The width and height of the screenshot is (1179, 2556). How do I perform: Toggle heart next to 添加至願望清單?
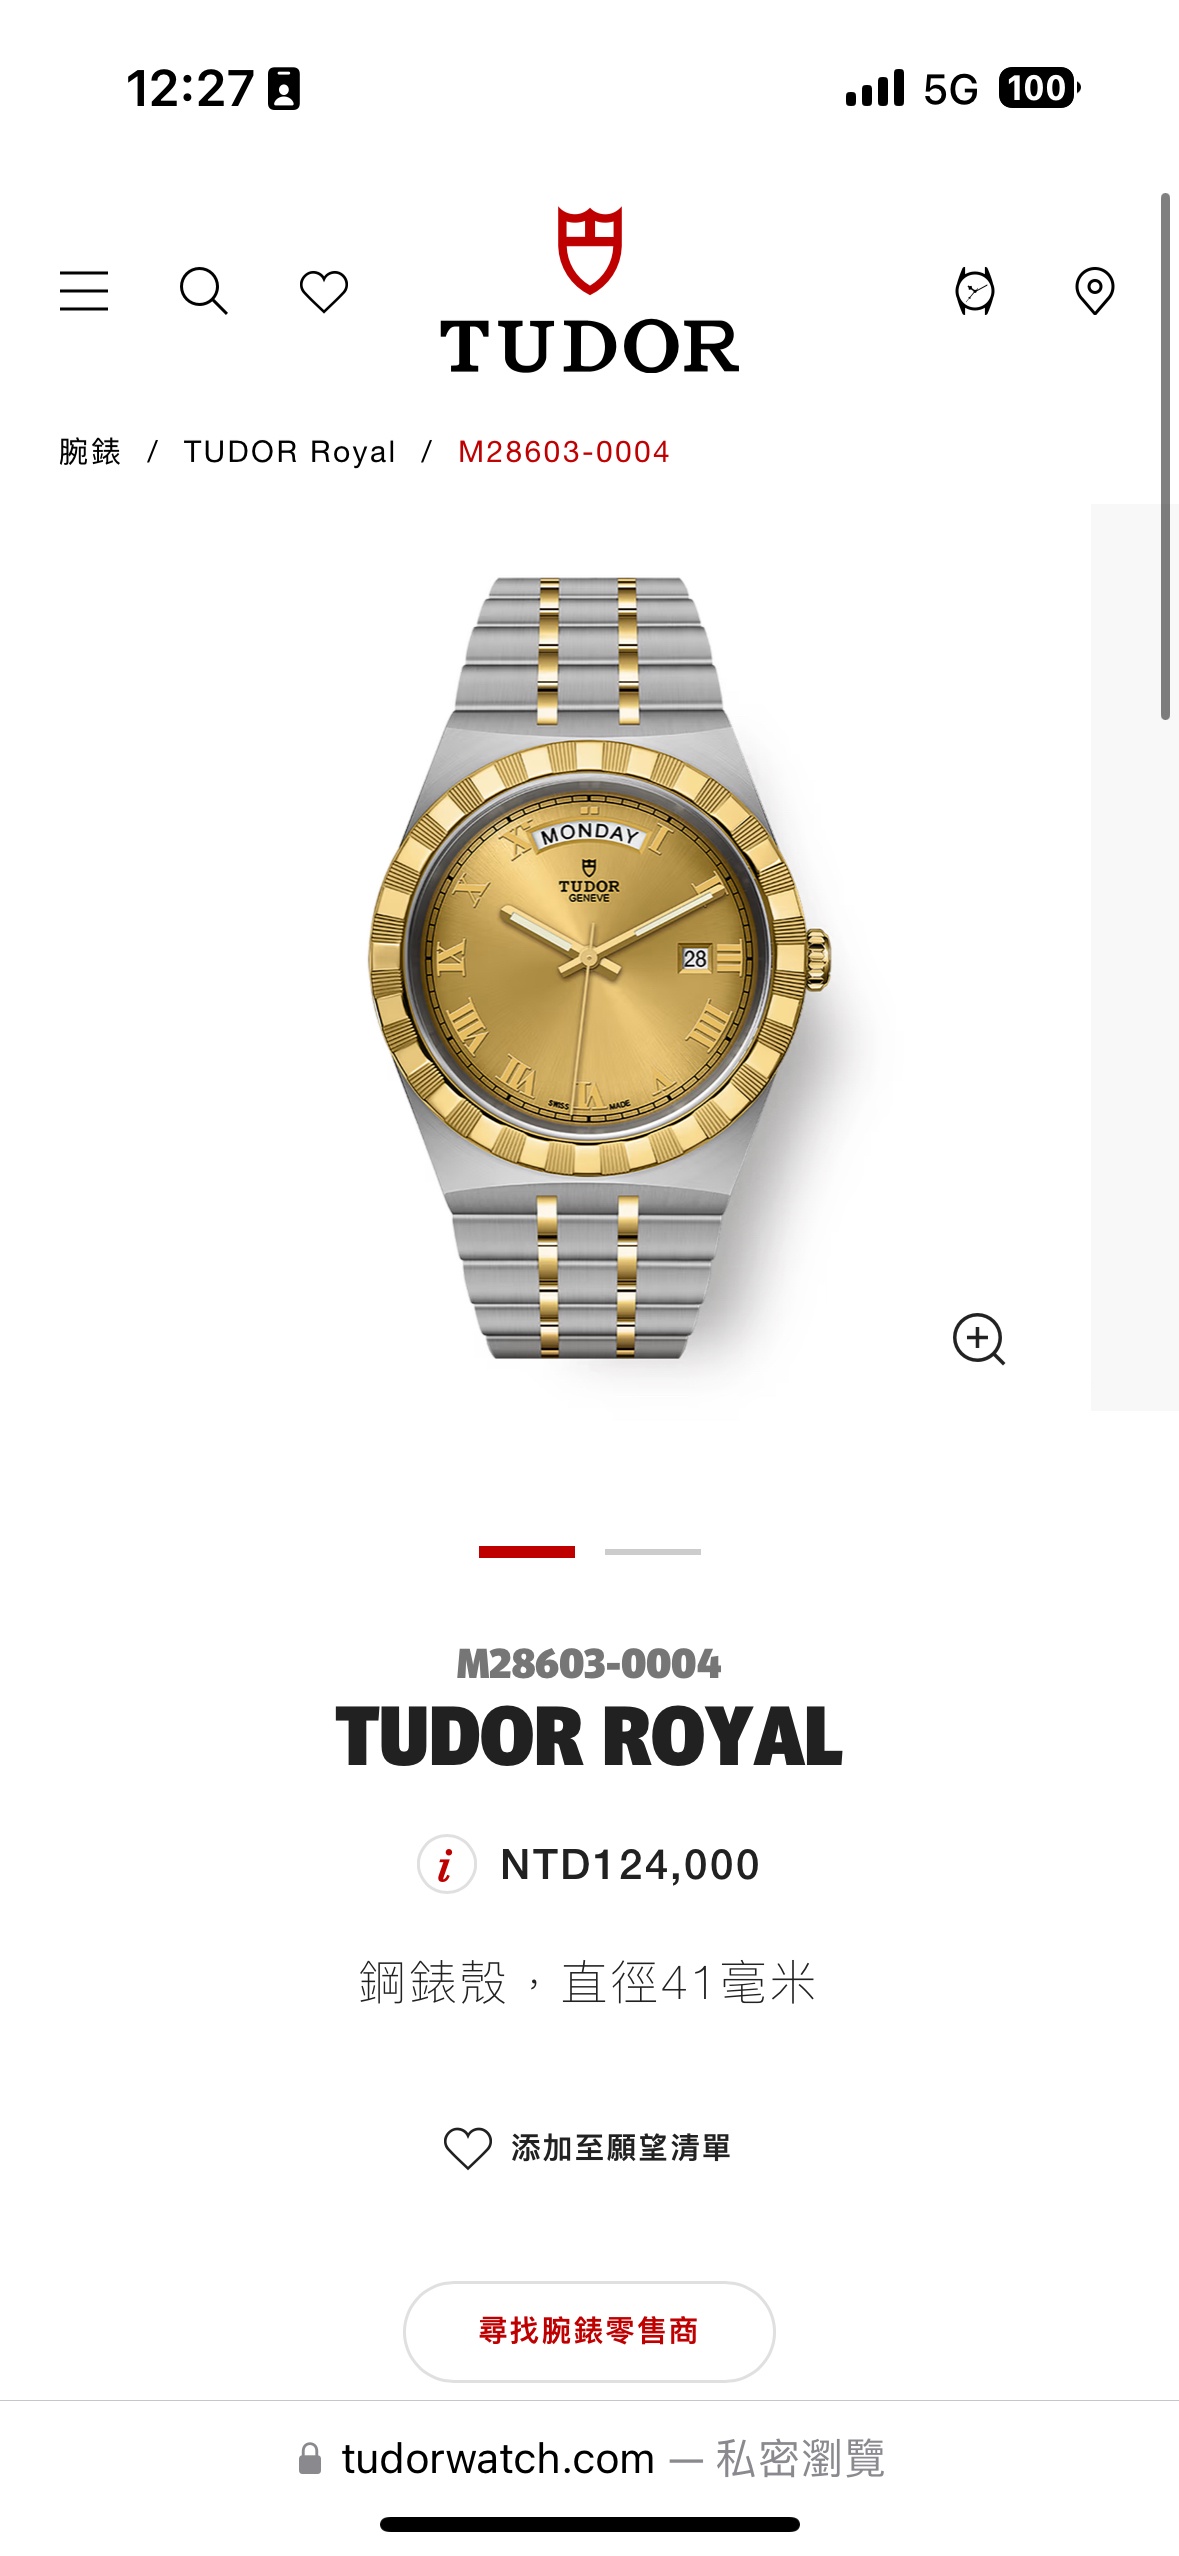(467, 2148)
